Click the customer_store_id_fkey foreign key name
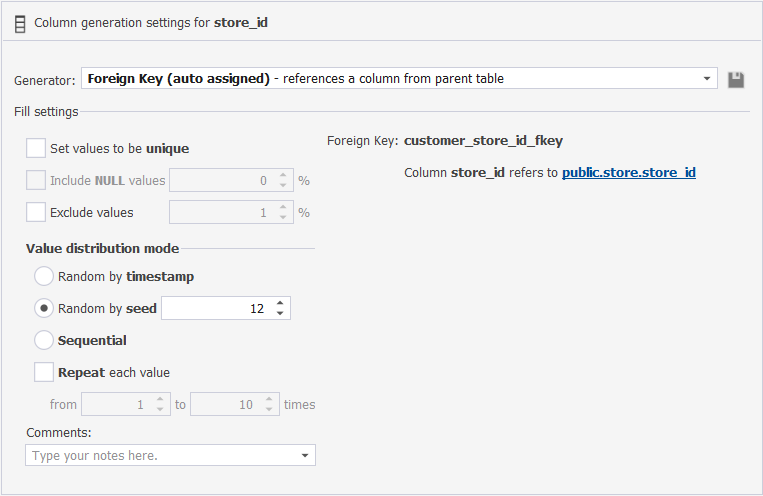The height and width of the screenshot is (496, 763). click(x=483, y=141)
